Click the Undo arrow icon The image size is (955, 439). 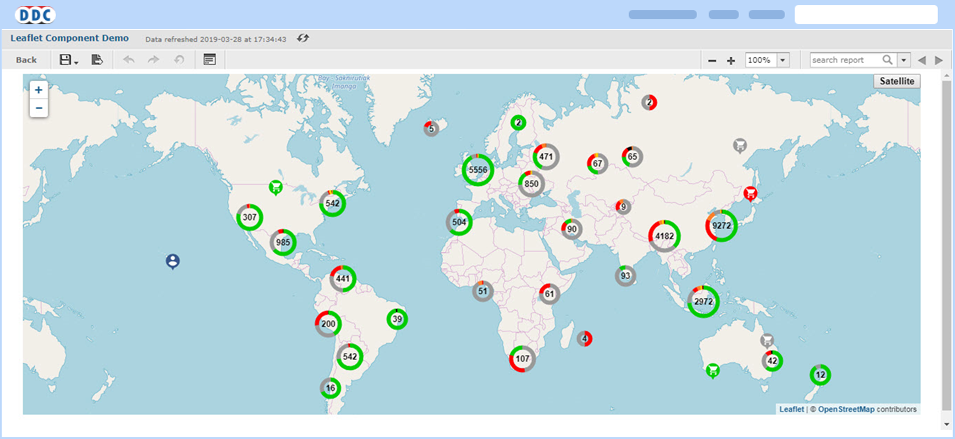[129, 60]
